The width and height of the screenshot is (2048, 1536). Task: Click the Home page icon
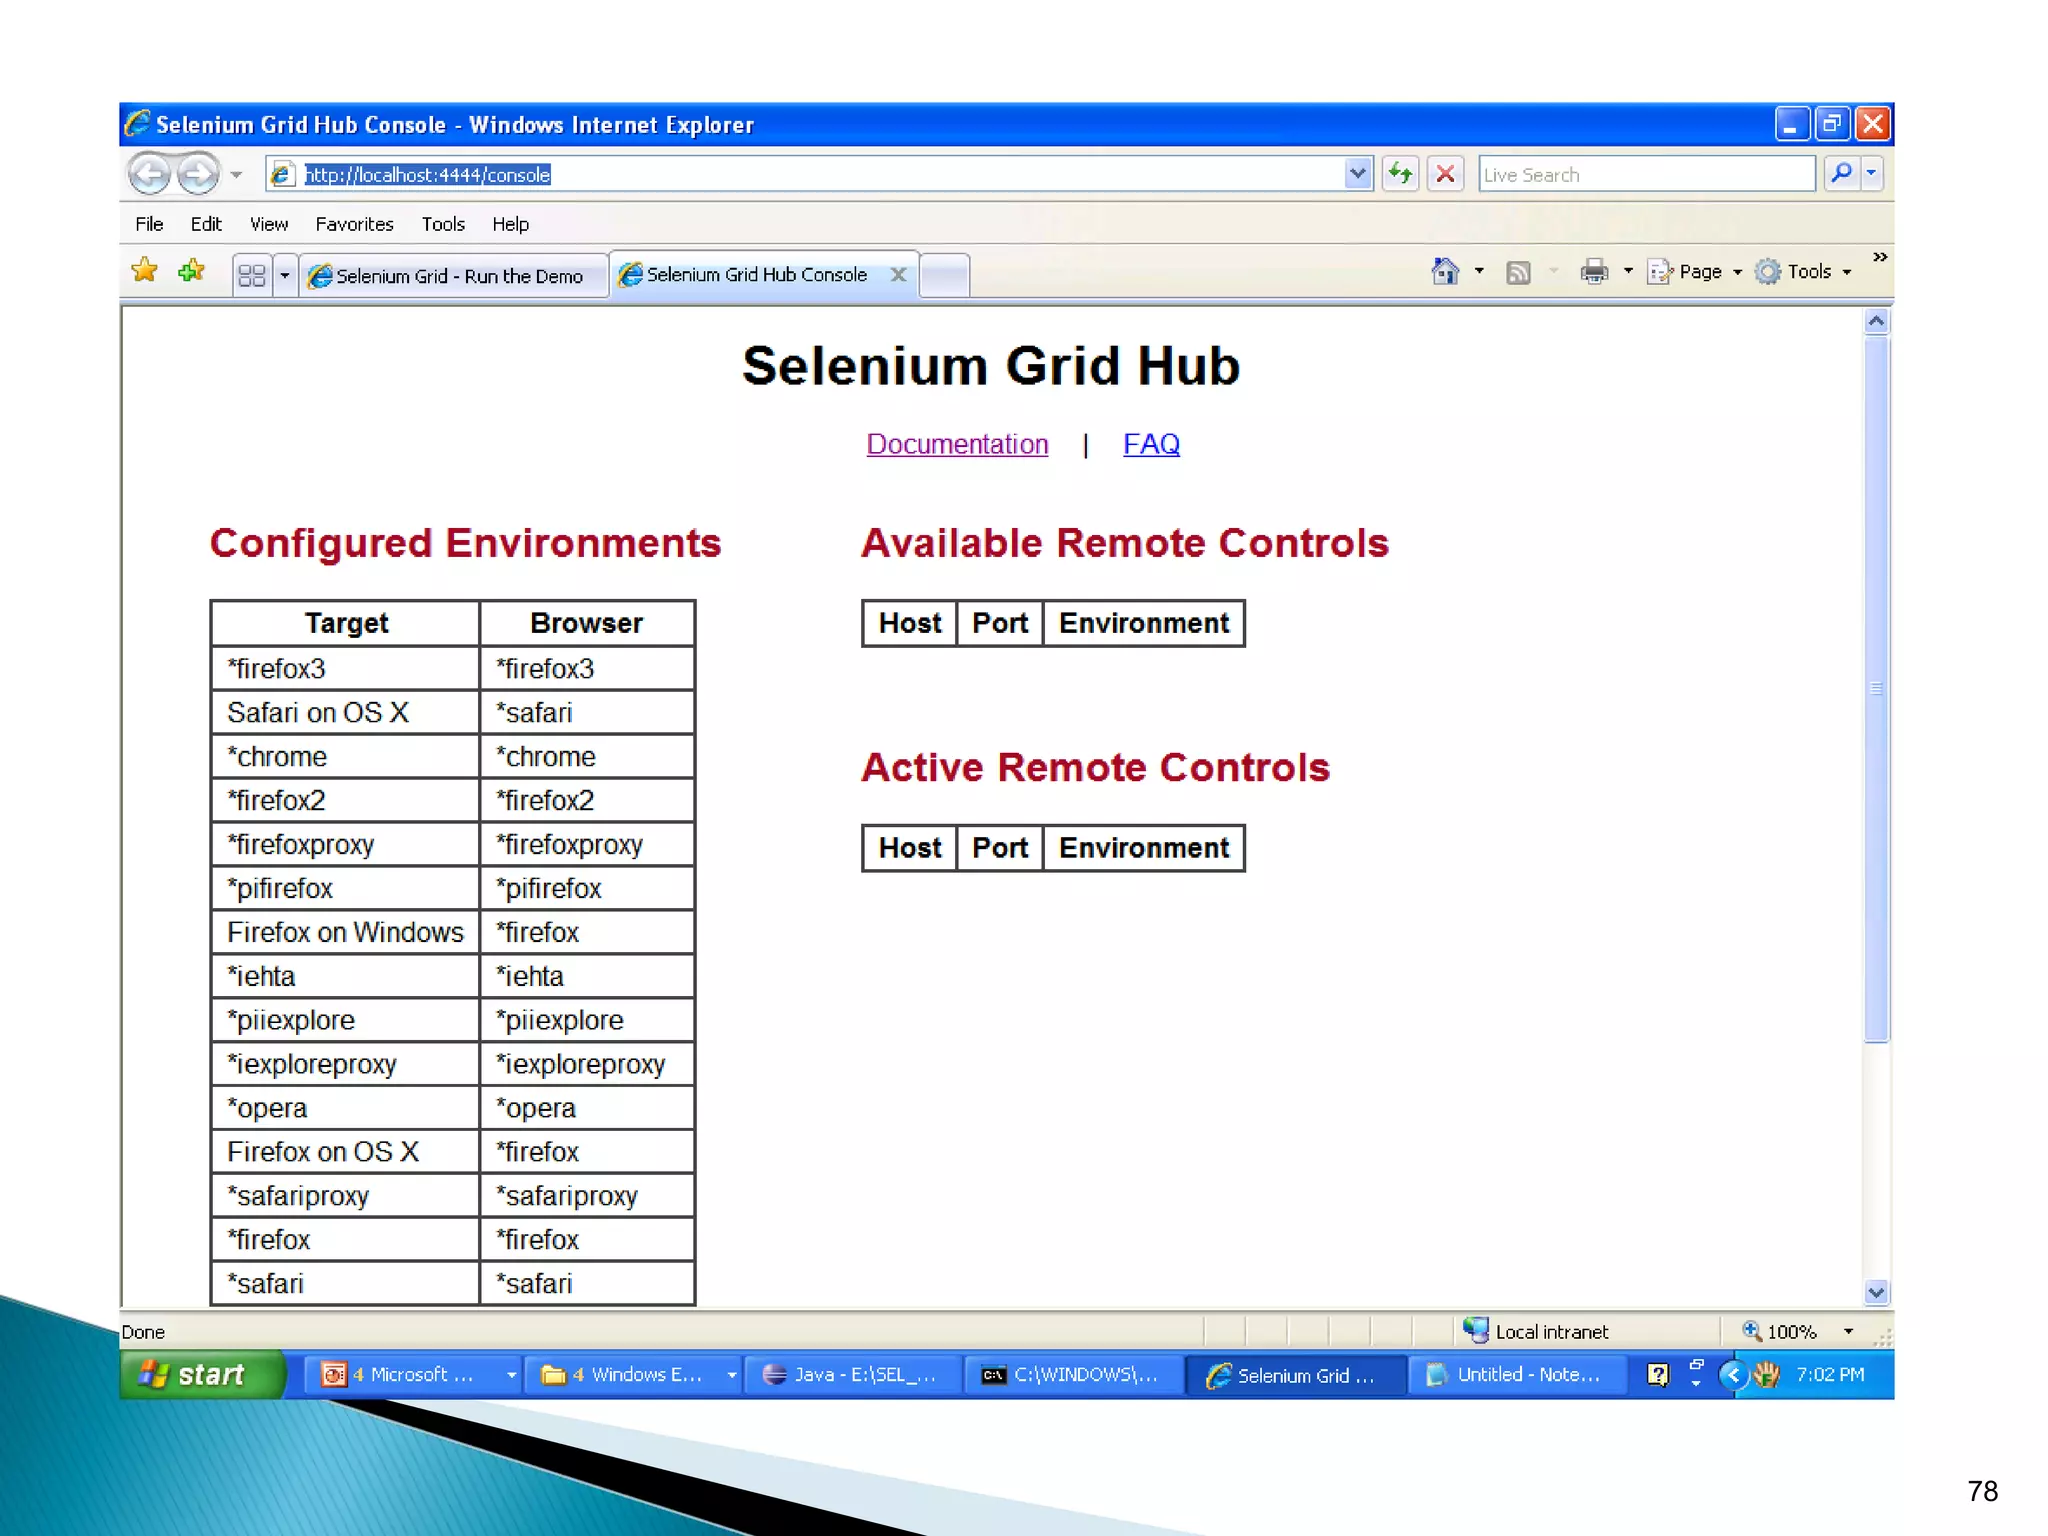(x=1445, y=271)
